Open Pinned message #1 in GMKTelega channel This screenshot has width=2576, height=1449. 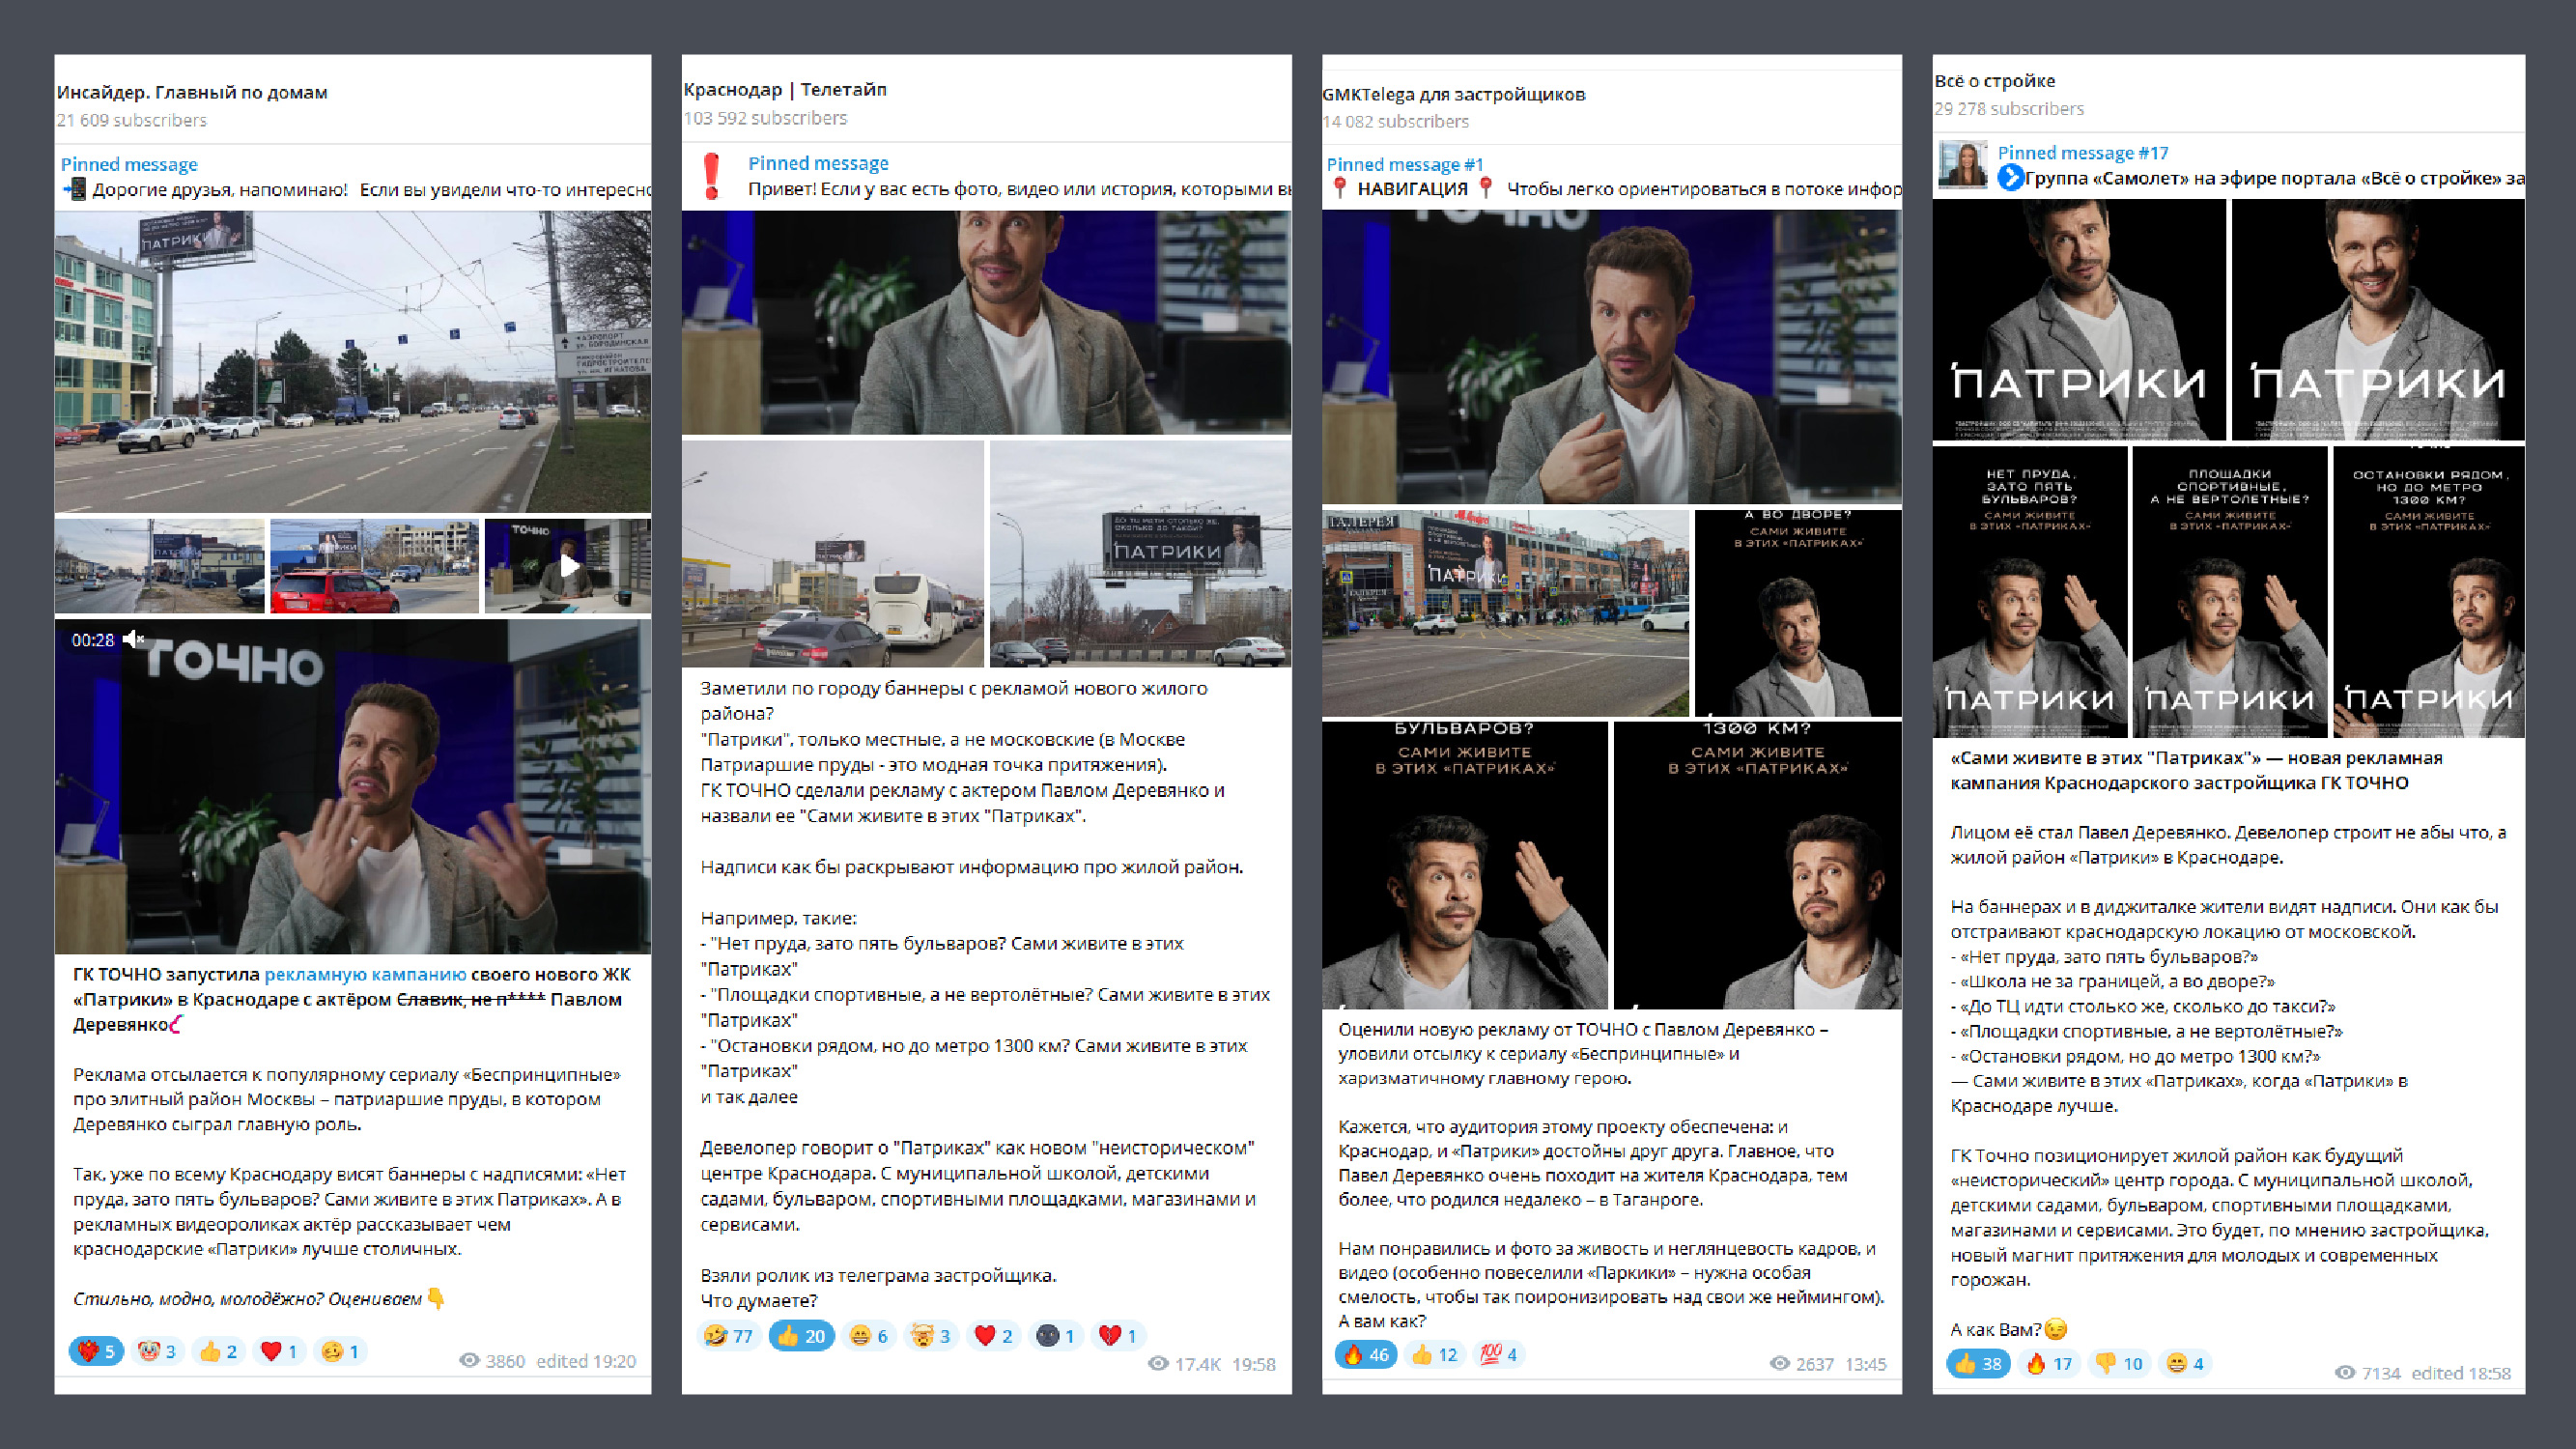pyautogui.click(x=1612, y=176)
